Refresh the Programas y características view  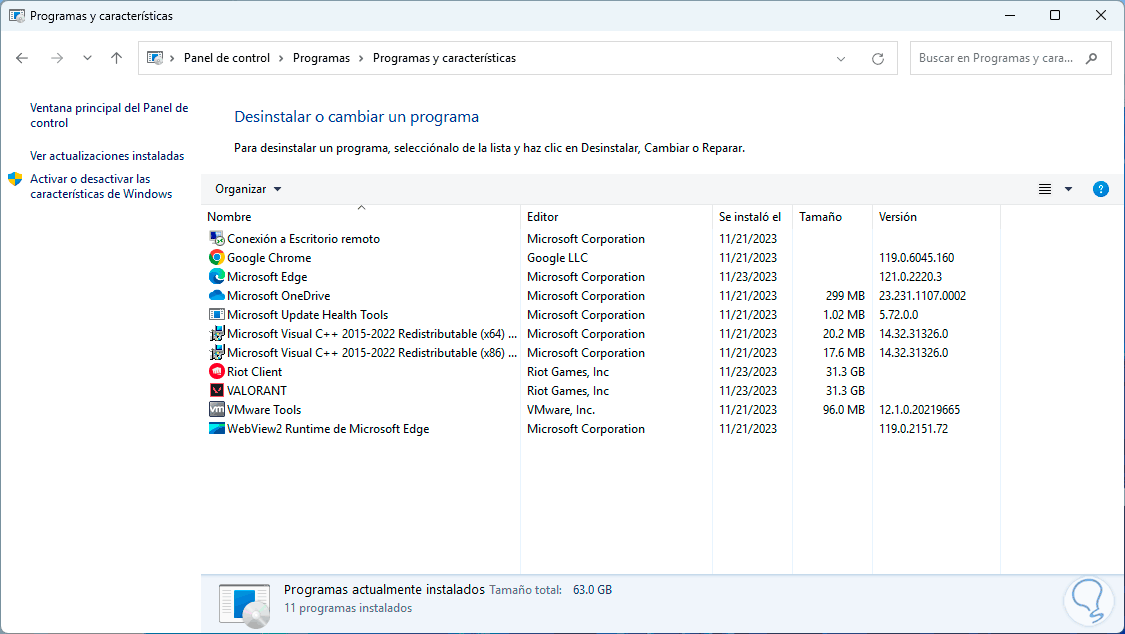[877, 59]
